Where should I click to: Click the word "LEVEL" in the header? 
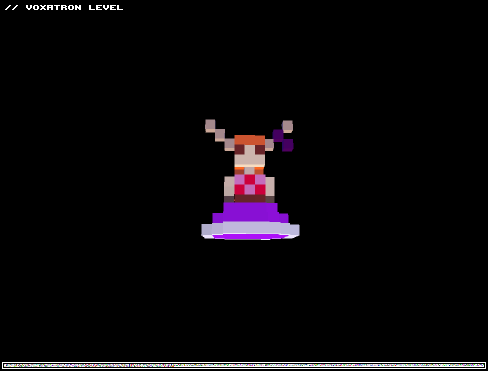tap(106, 7)
